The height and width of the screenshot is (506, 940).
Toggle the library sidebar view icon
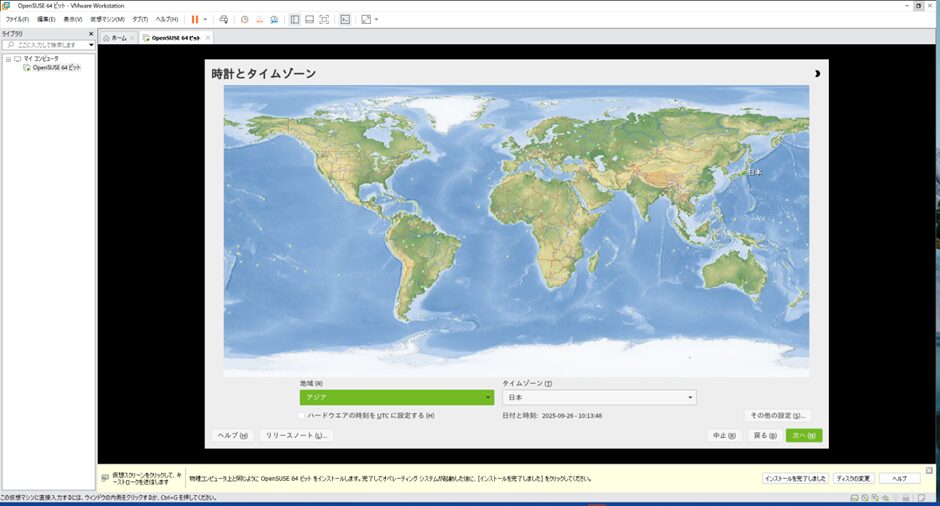pos(295,19)
